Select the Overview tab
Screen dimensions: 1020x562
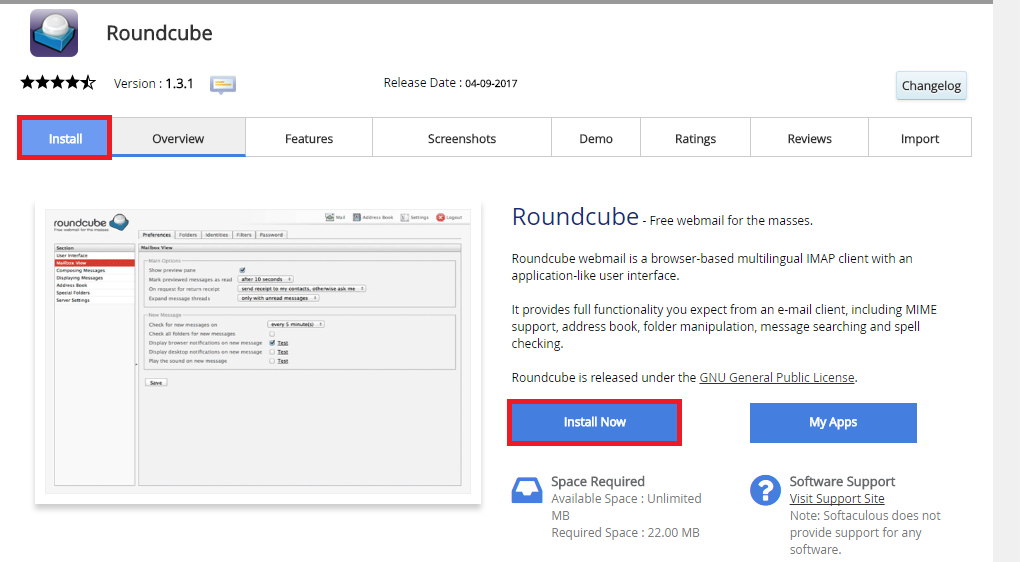pyautogui.click(x=178, y=138)
